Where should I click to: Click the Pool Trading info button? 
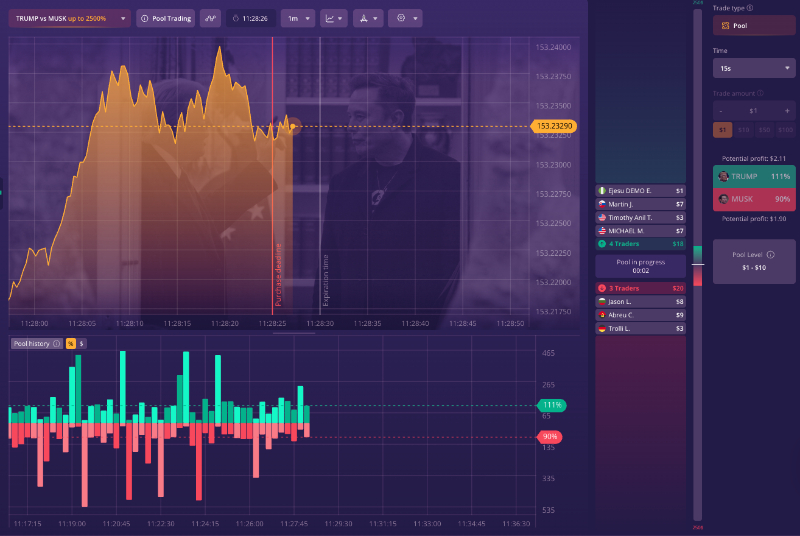pyautogui.click(x=165, y=18)
